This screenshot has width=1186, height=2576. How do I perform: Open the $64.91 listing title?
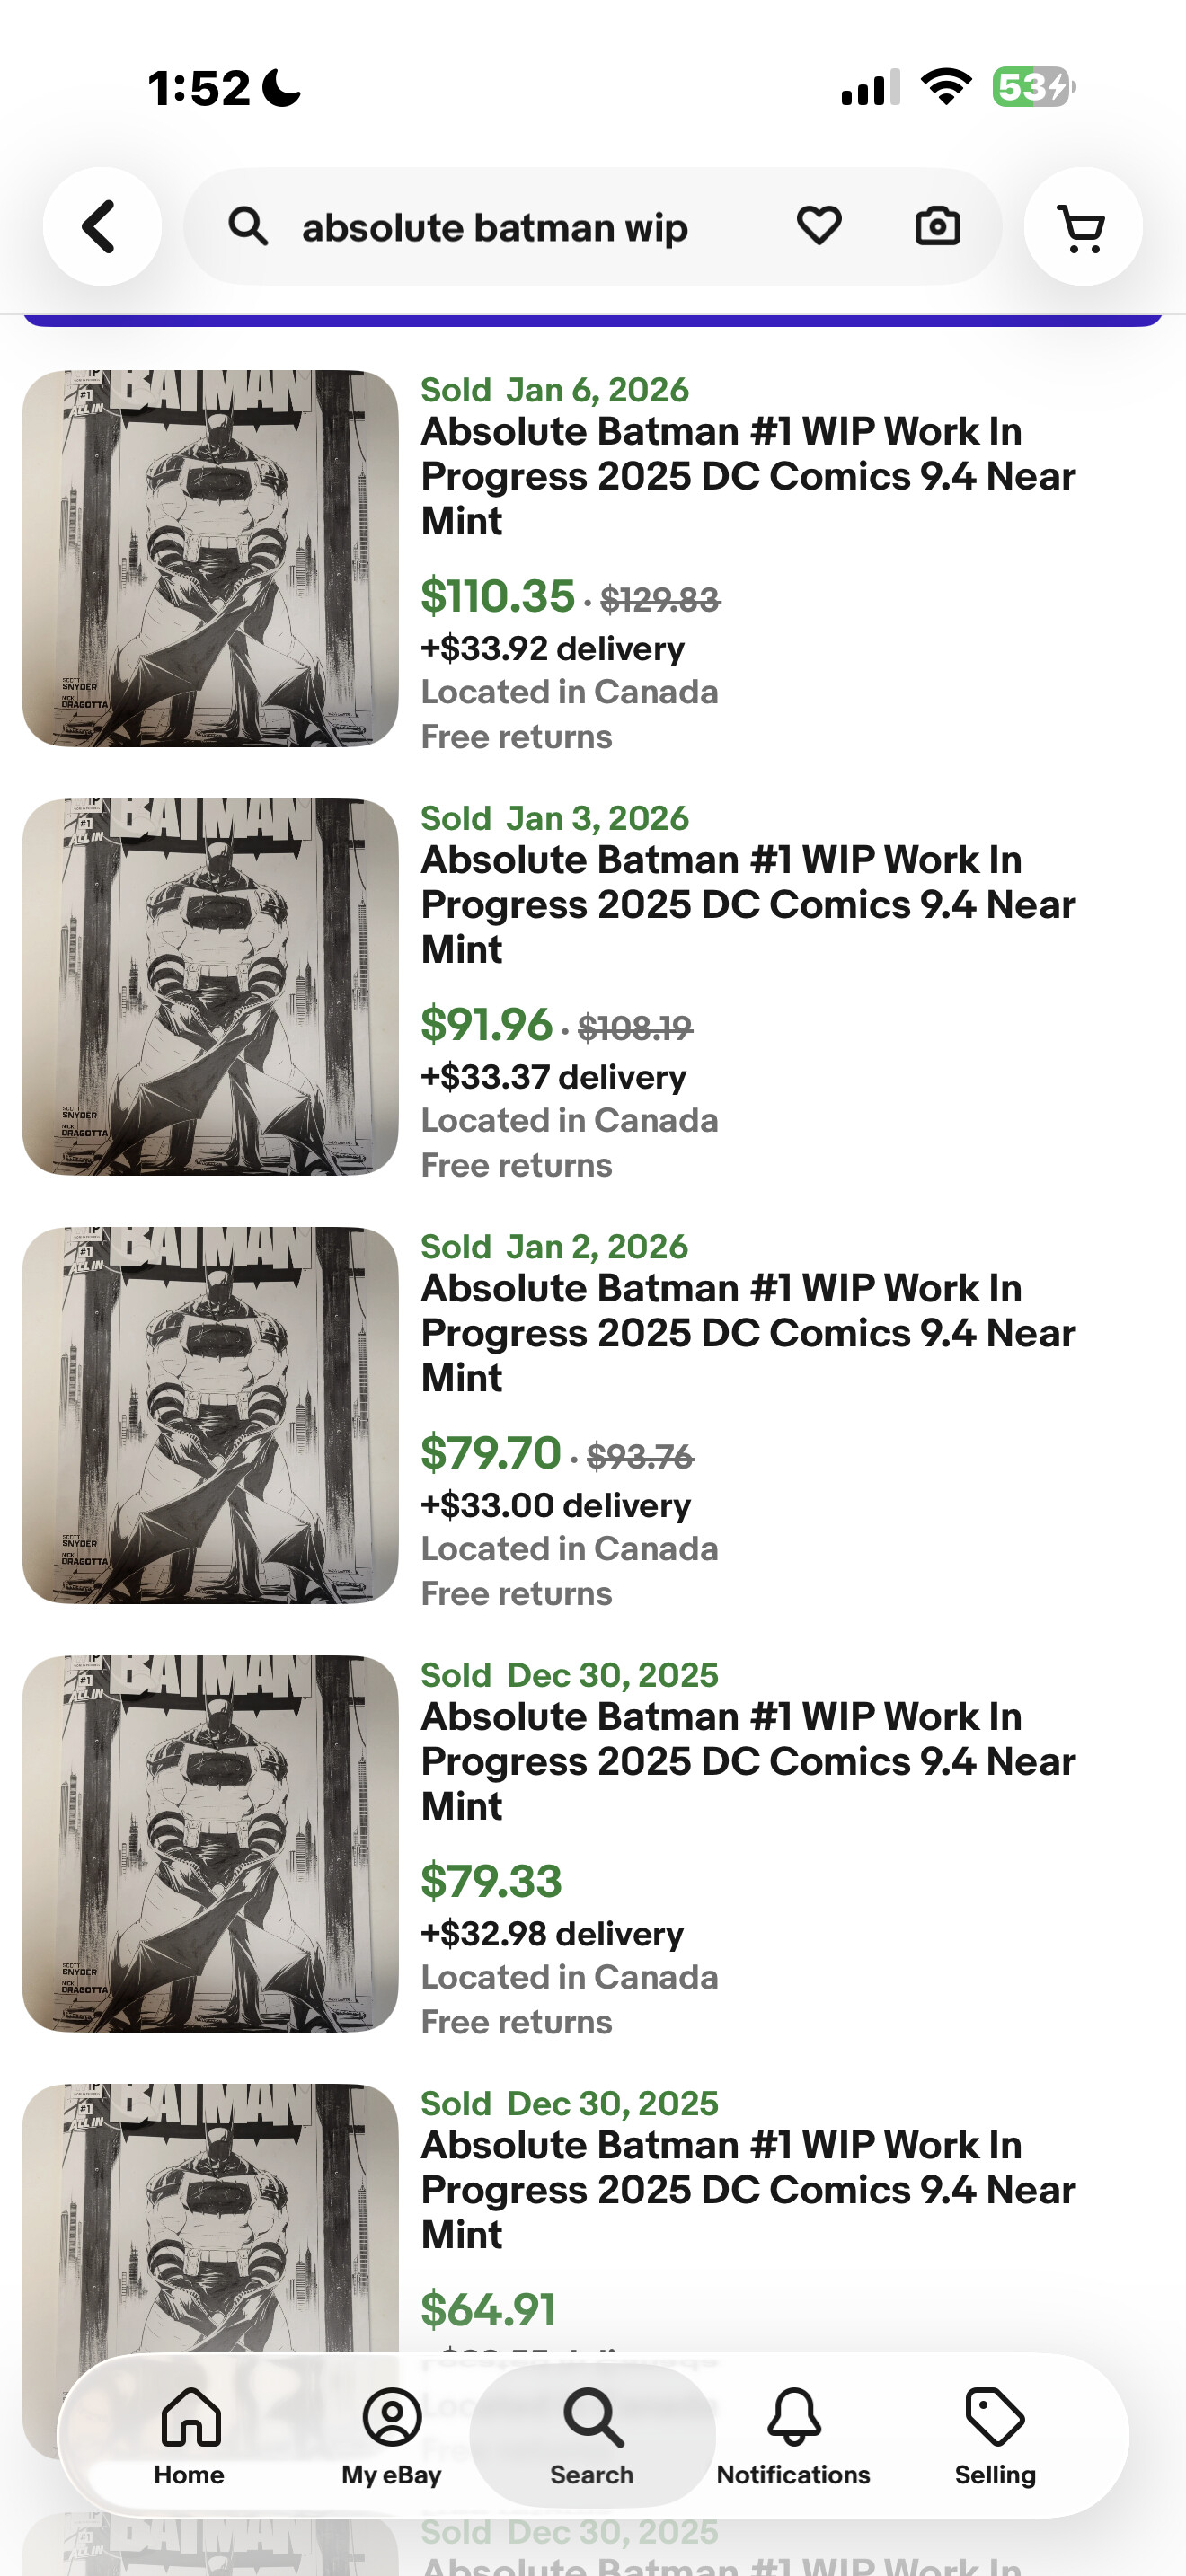[747, 2189]
